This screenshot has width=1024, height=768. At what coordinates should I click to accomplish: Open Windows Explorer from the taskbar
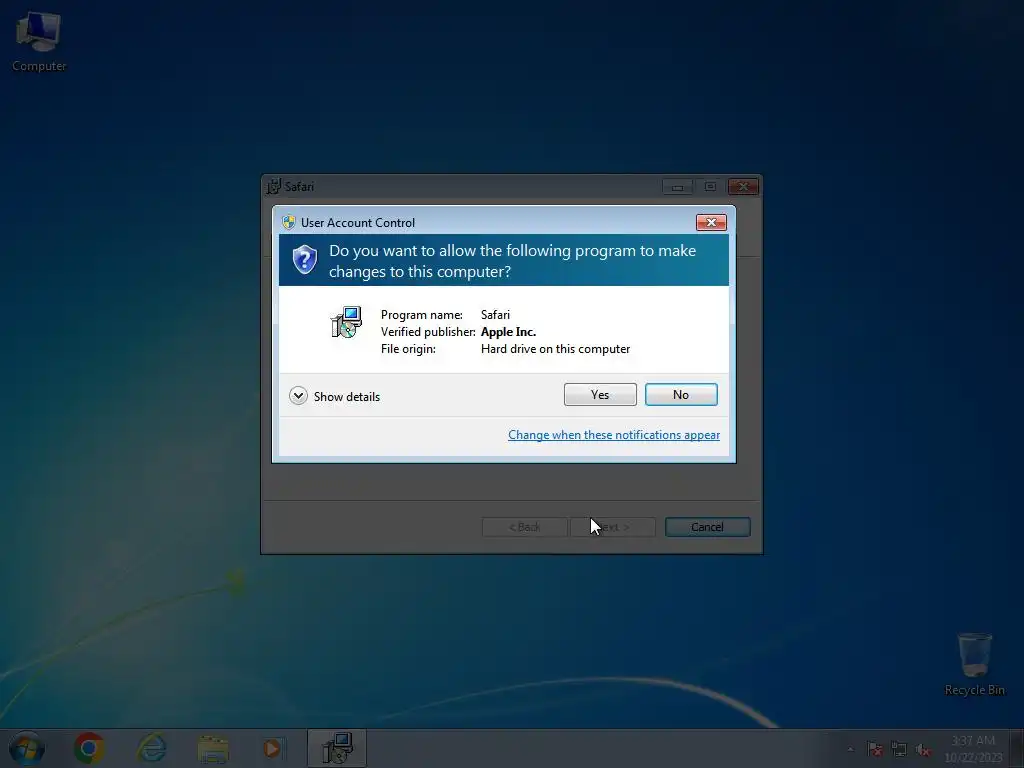click(213, 749)
